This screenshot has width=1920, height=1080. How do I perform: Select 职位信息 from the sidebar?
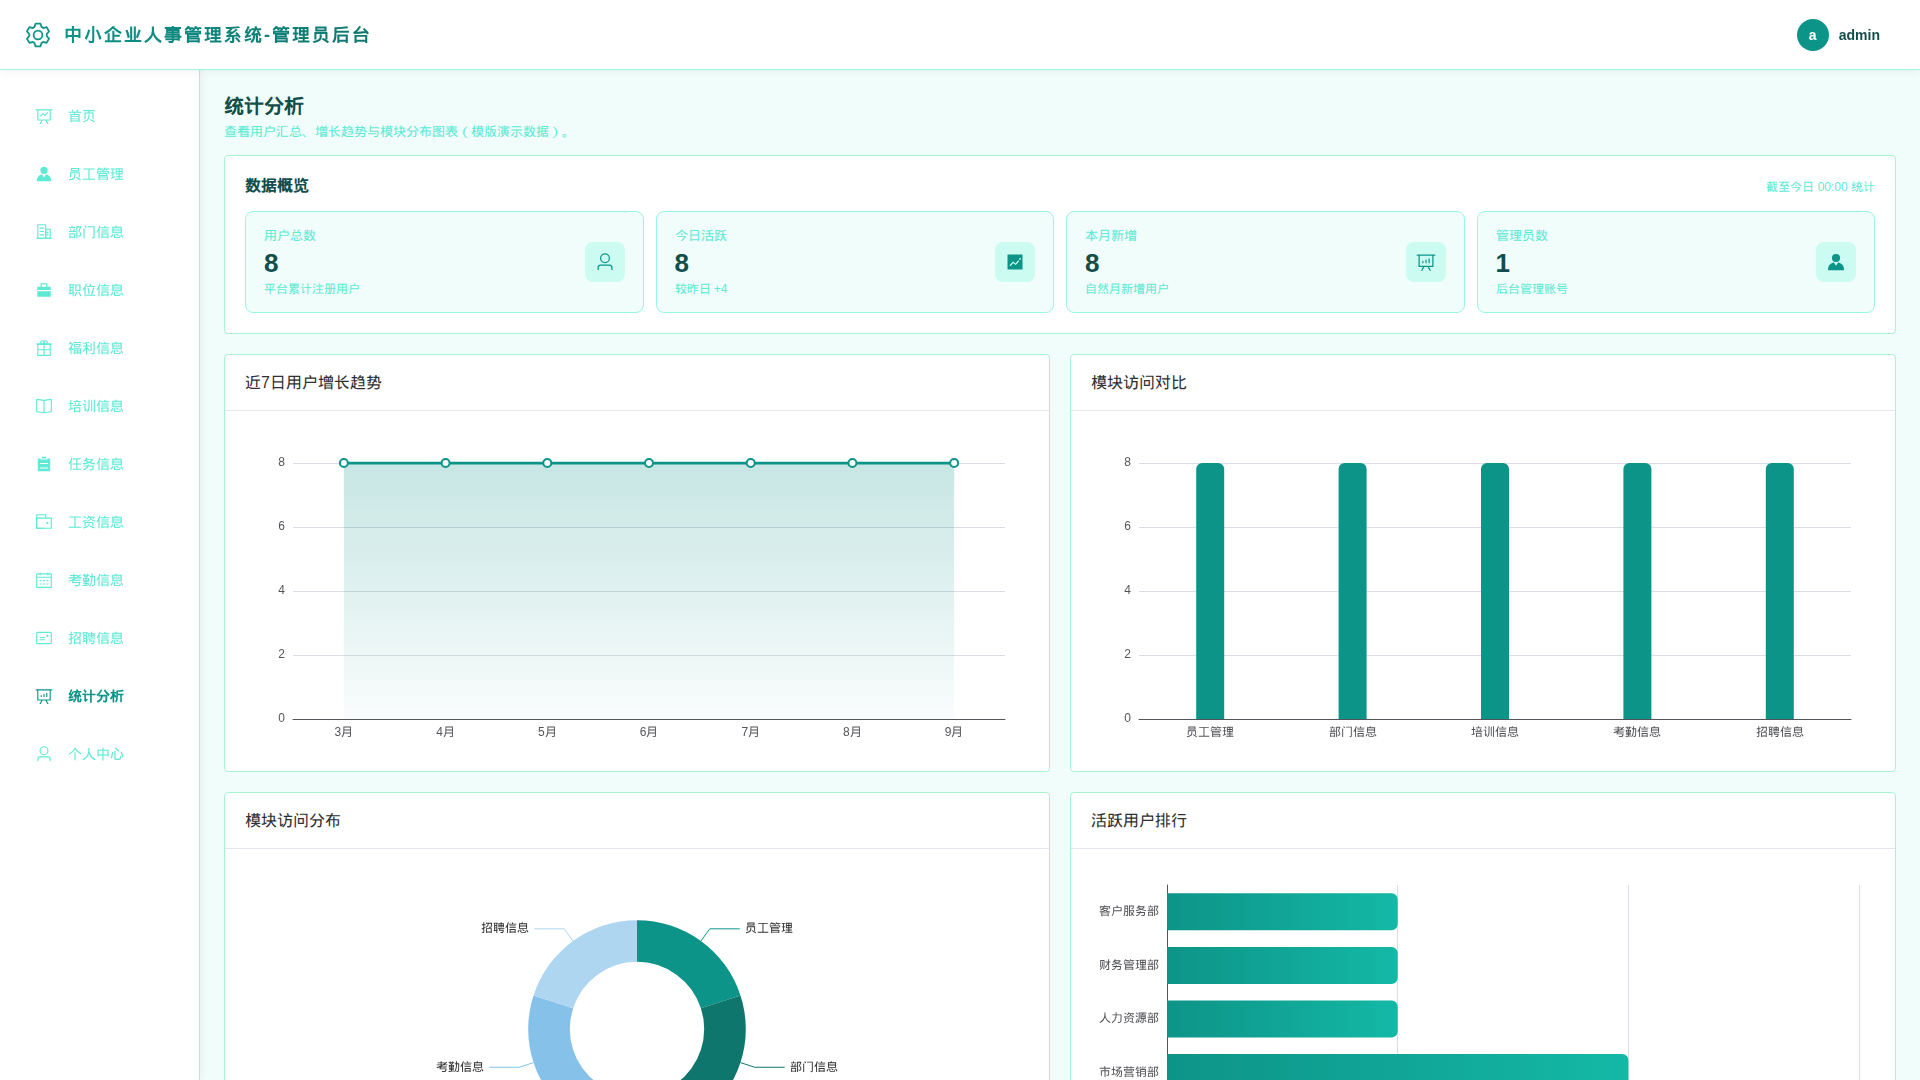click(100, 290)
